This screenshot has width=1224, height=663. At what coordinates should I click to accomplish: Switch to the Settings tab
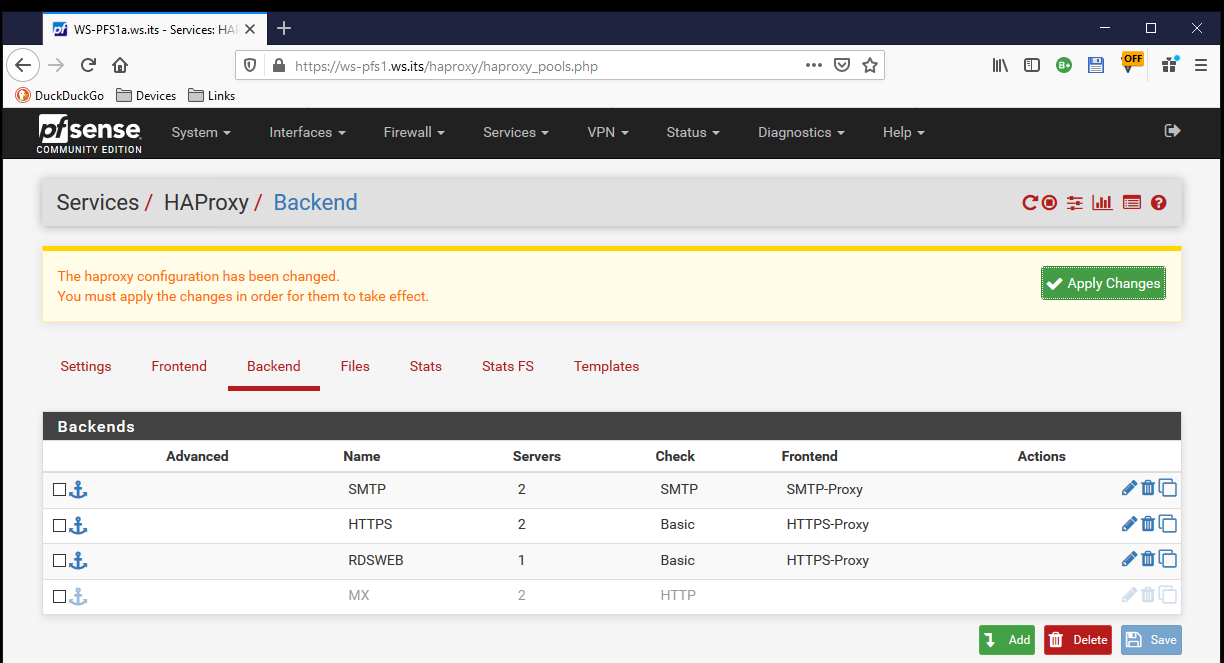[x=86, y=366]
